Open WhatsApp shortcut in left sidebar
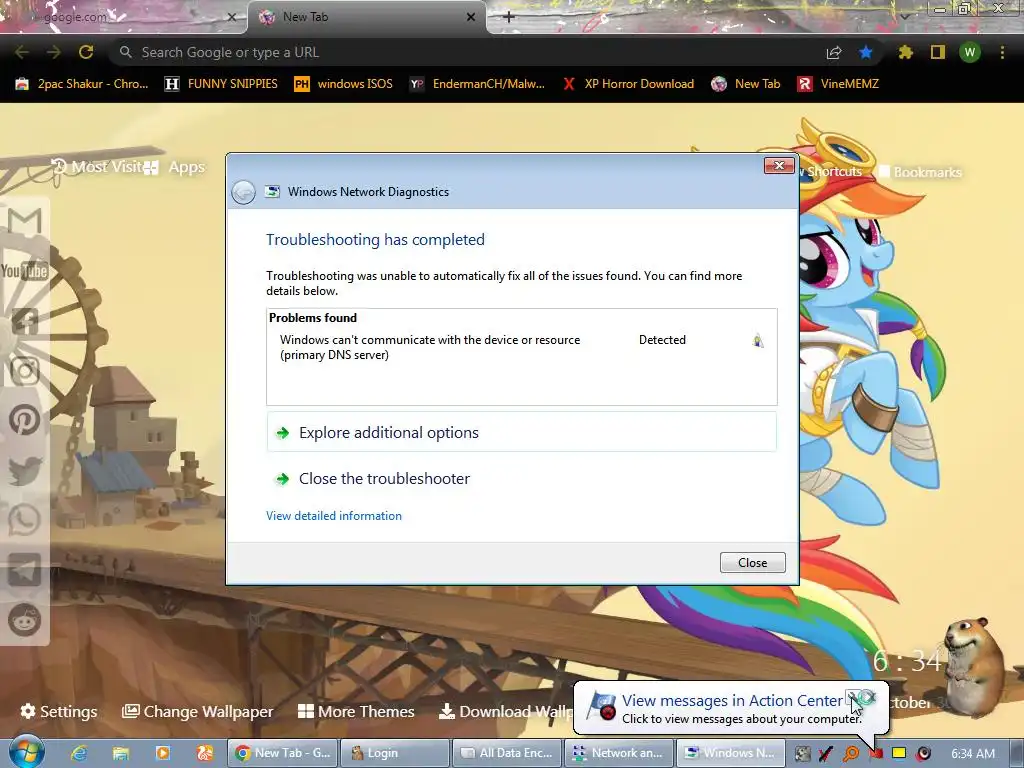This screenshot has width=1024, height=768. point(25,520)
